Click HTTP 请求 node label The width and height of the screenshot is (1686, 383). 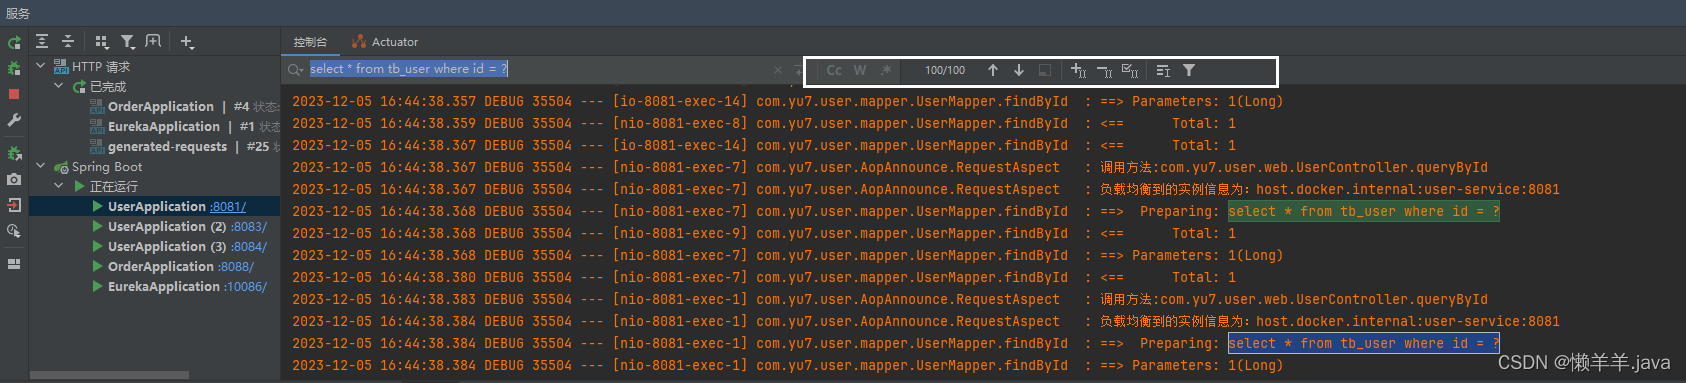[101, 66]
